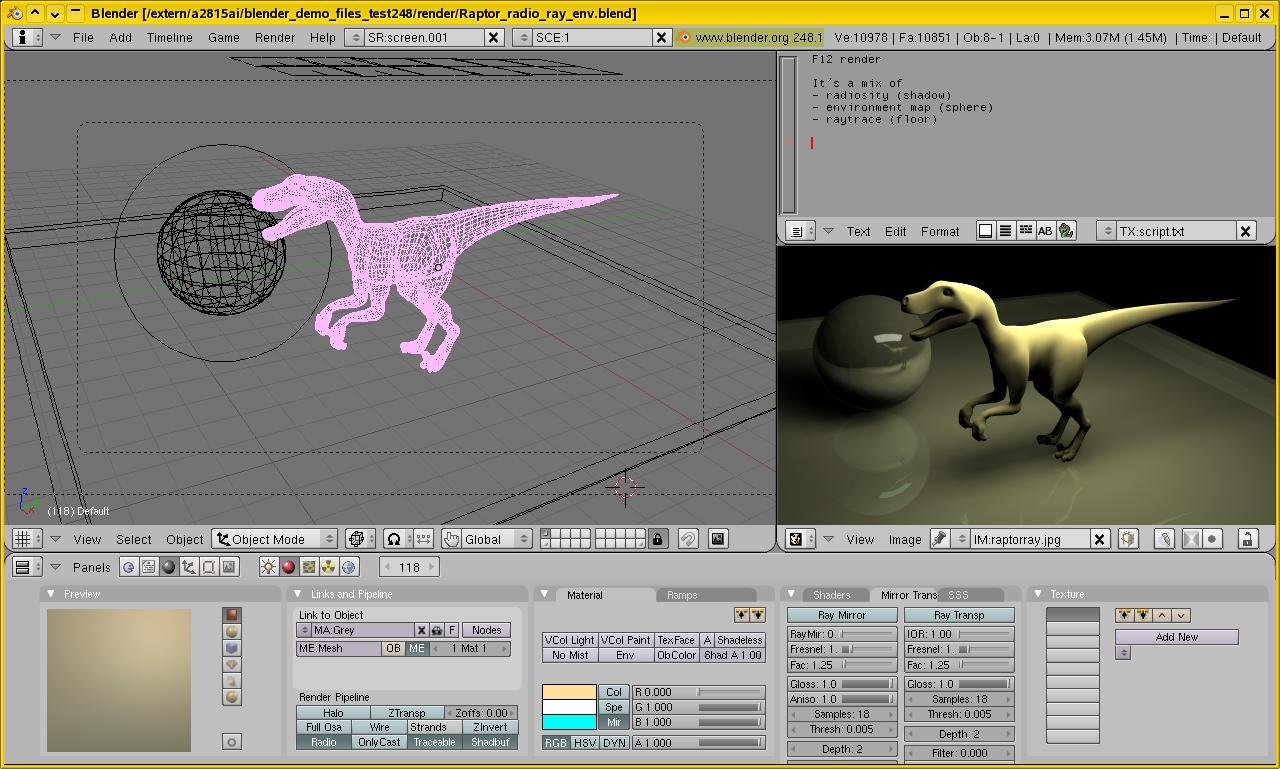Open the Object Mode dropdown menu
This screenshot has width=1280, height=769.
pyautogui.click(x=275, y=538)
